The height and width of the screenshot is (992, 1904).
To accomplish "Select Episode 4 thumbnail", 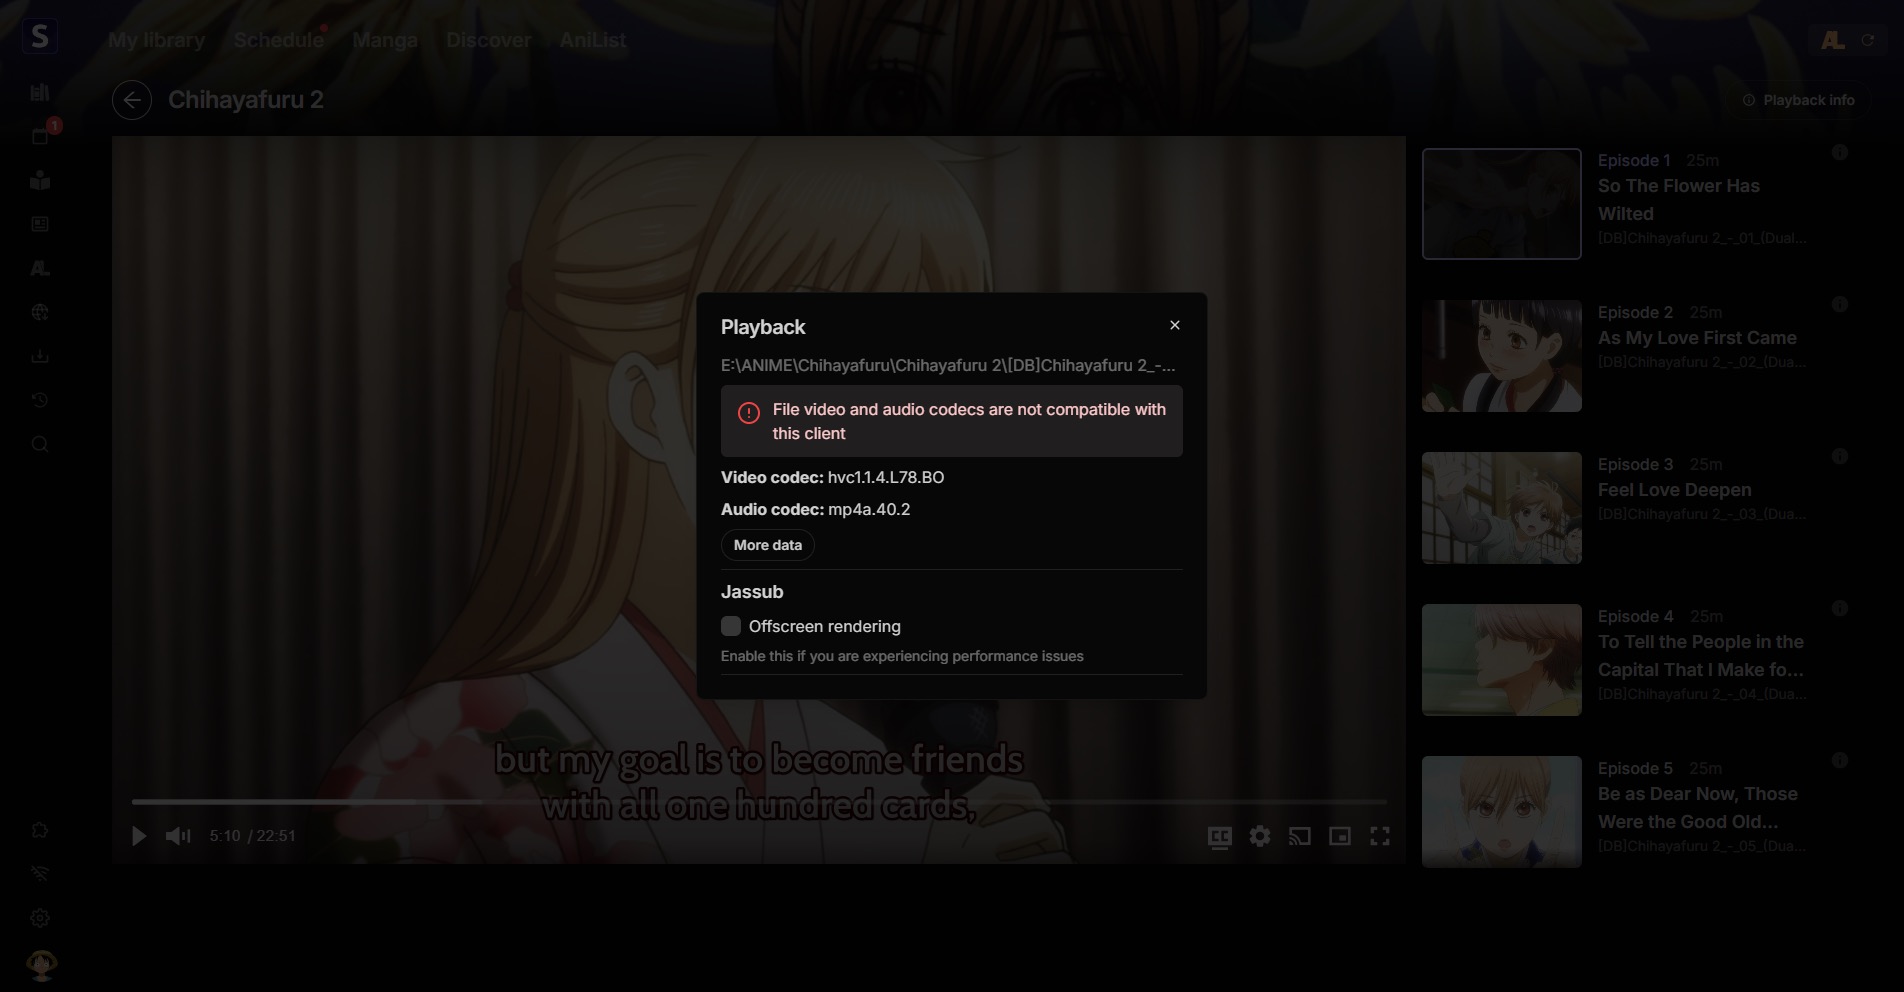I will (x=1502, y=660).
